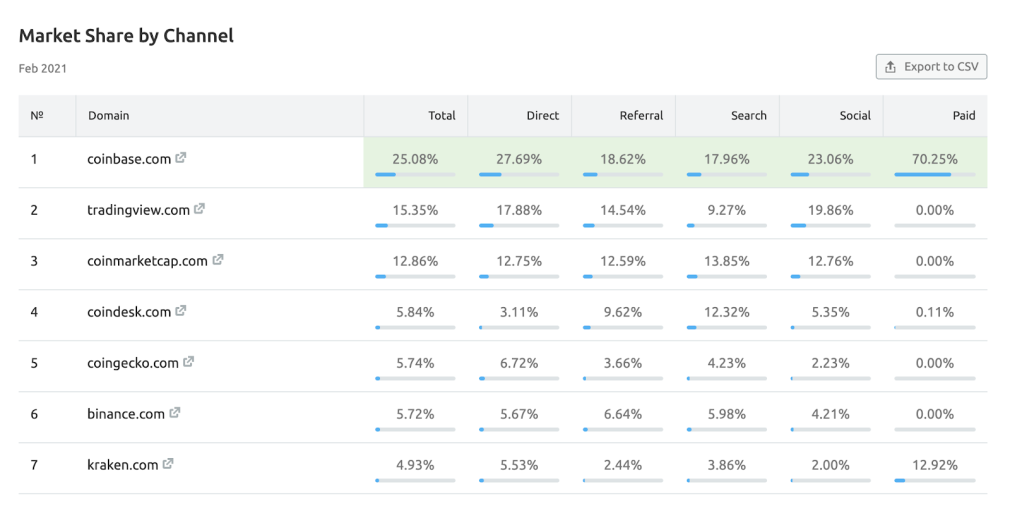Open external link icon beside tradingview.com
Viewport: 1010px width, 506px height.
tap(199, 209)
